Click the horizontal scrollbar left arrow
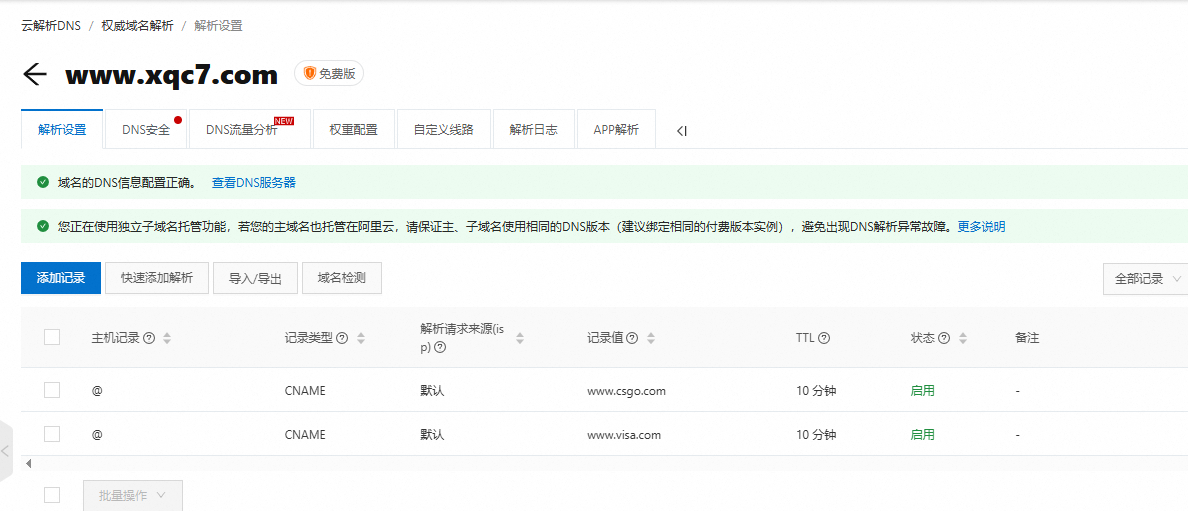Viewport: 1188px width, 511px height. click(28, 463)
